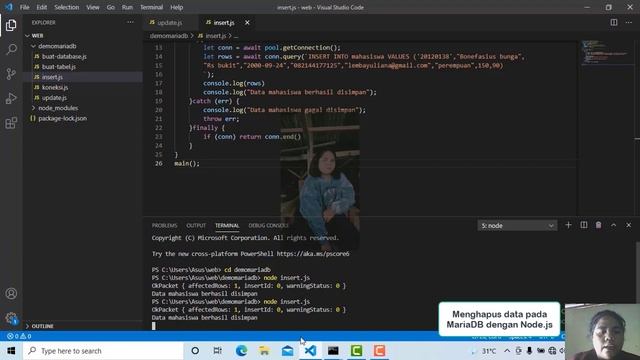The image size is (640, 360).
Task: Select terminal from 5: node dropdown
Action: pos(517,225)
